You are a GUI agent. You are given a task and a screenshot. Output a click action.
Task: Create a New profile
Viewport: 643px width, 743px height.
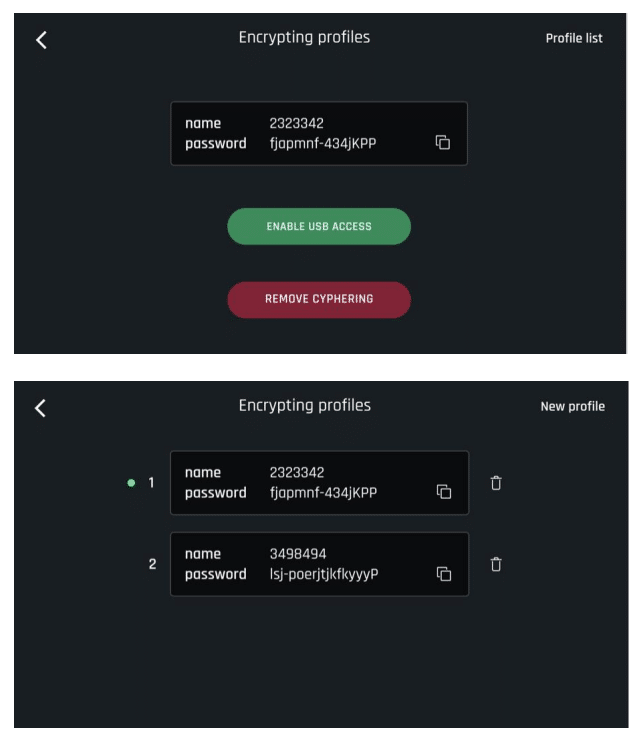coord(572,407)
